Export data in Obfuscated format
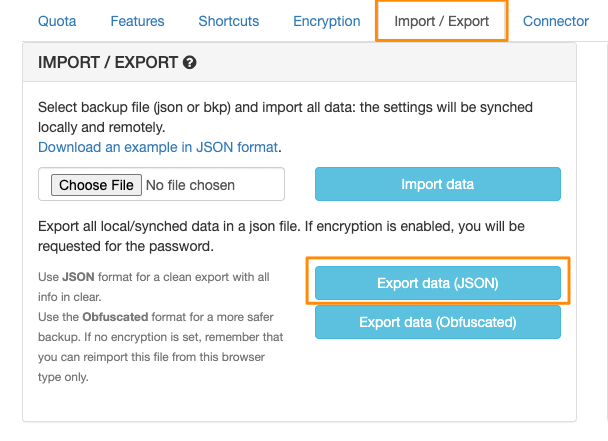This screenshot has height=441, width=608. [x=437, y=322]
